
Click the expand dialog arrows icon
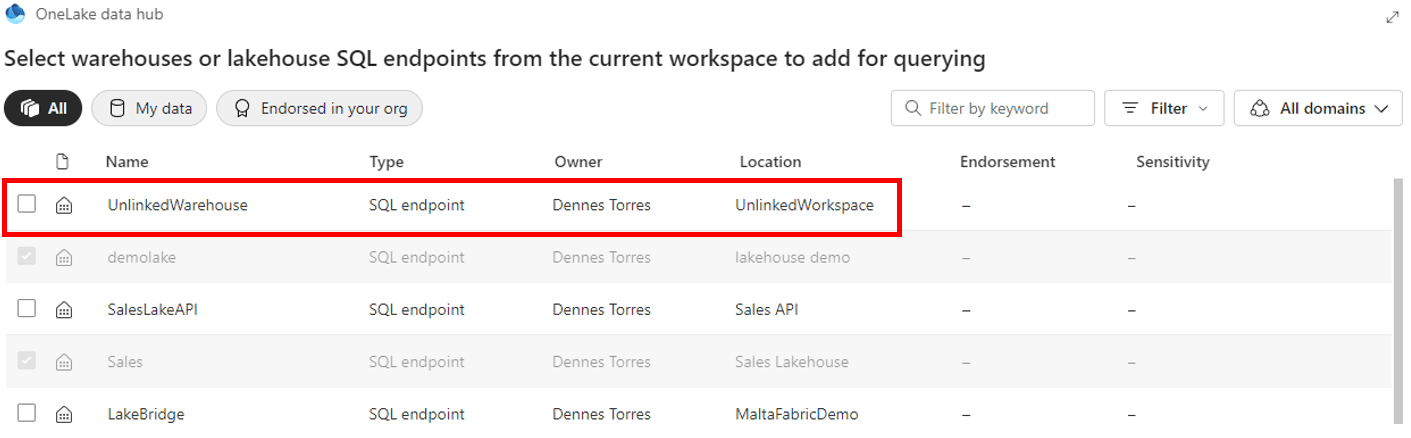(x=1392, y=17)
